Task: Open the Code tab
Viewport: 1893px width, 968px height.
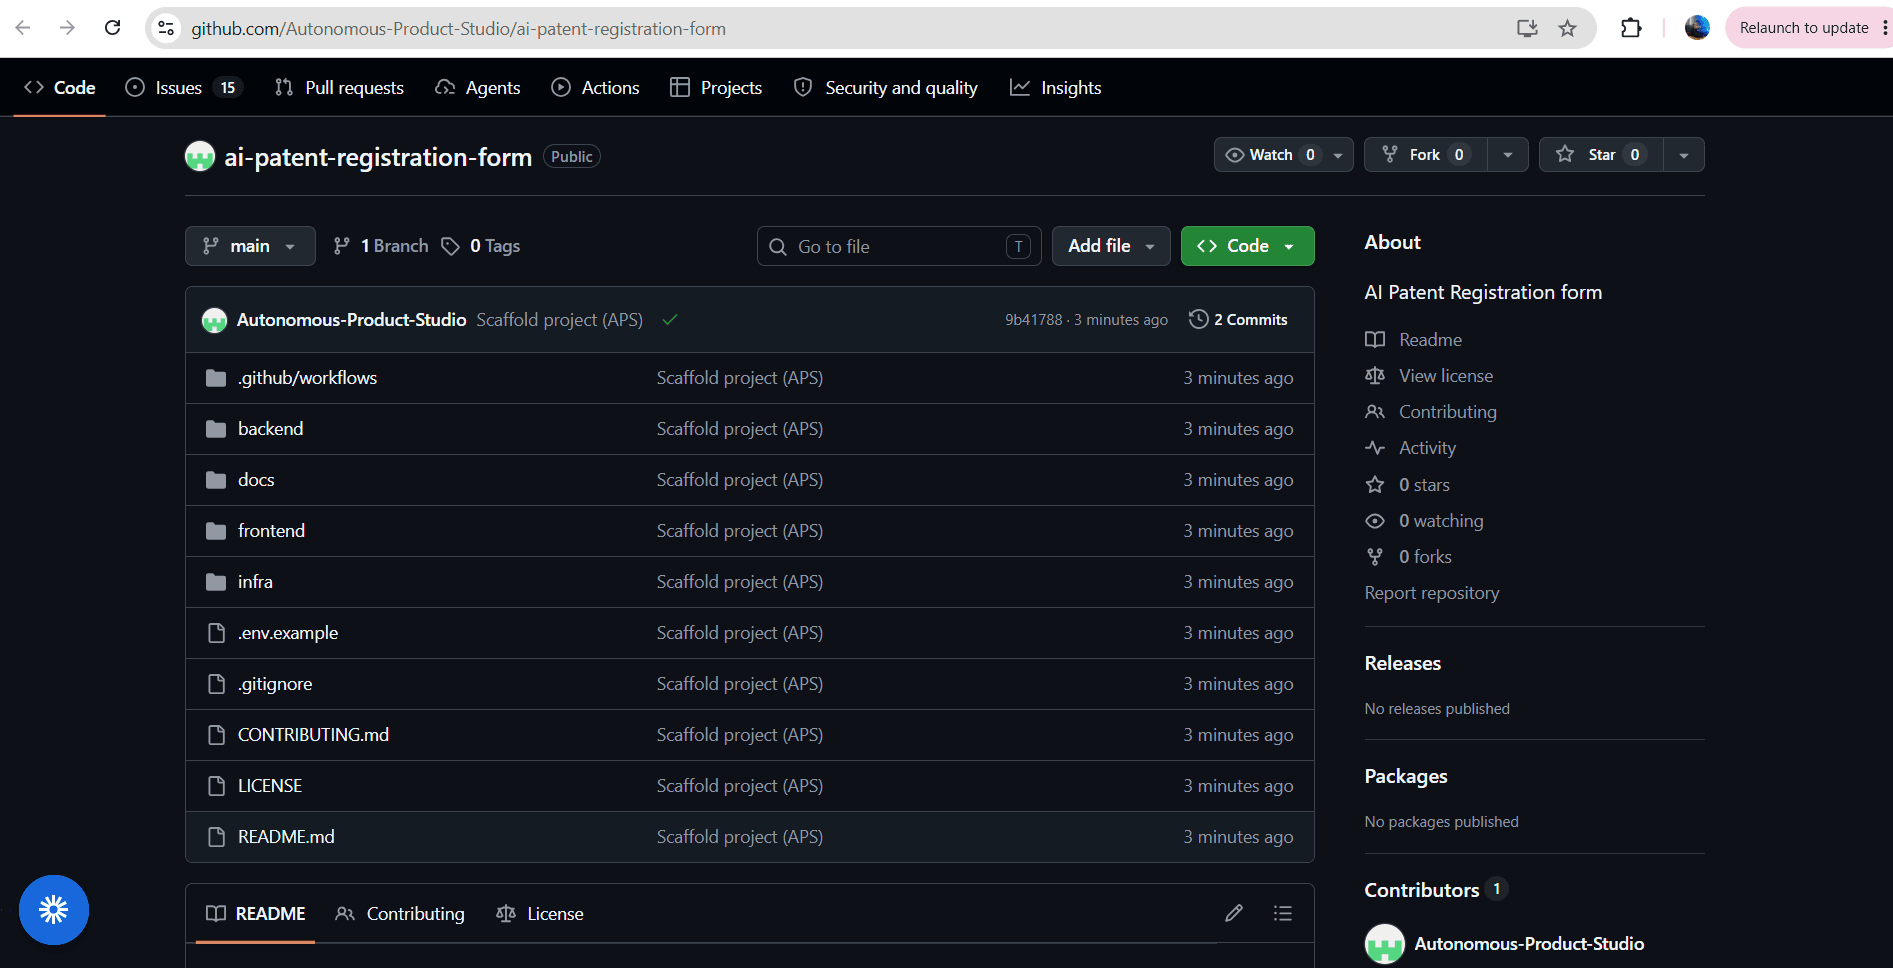Action: click(x=60, y=88)
